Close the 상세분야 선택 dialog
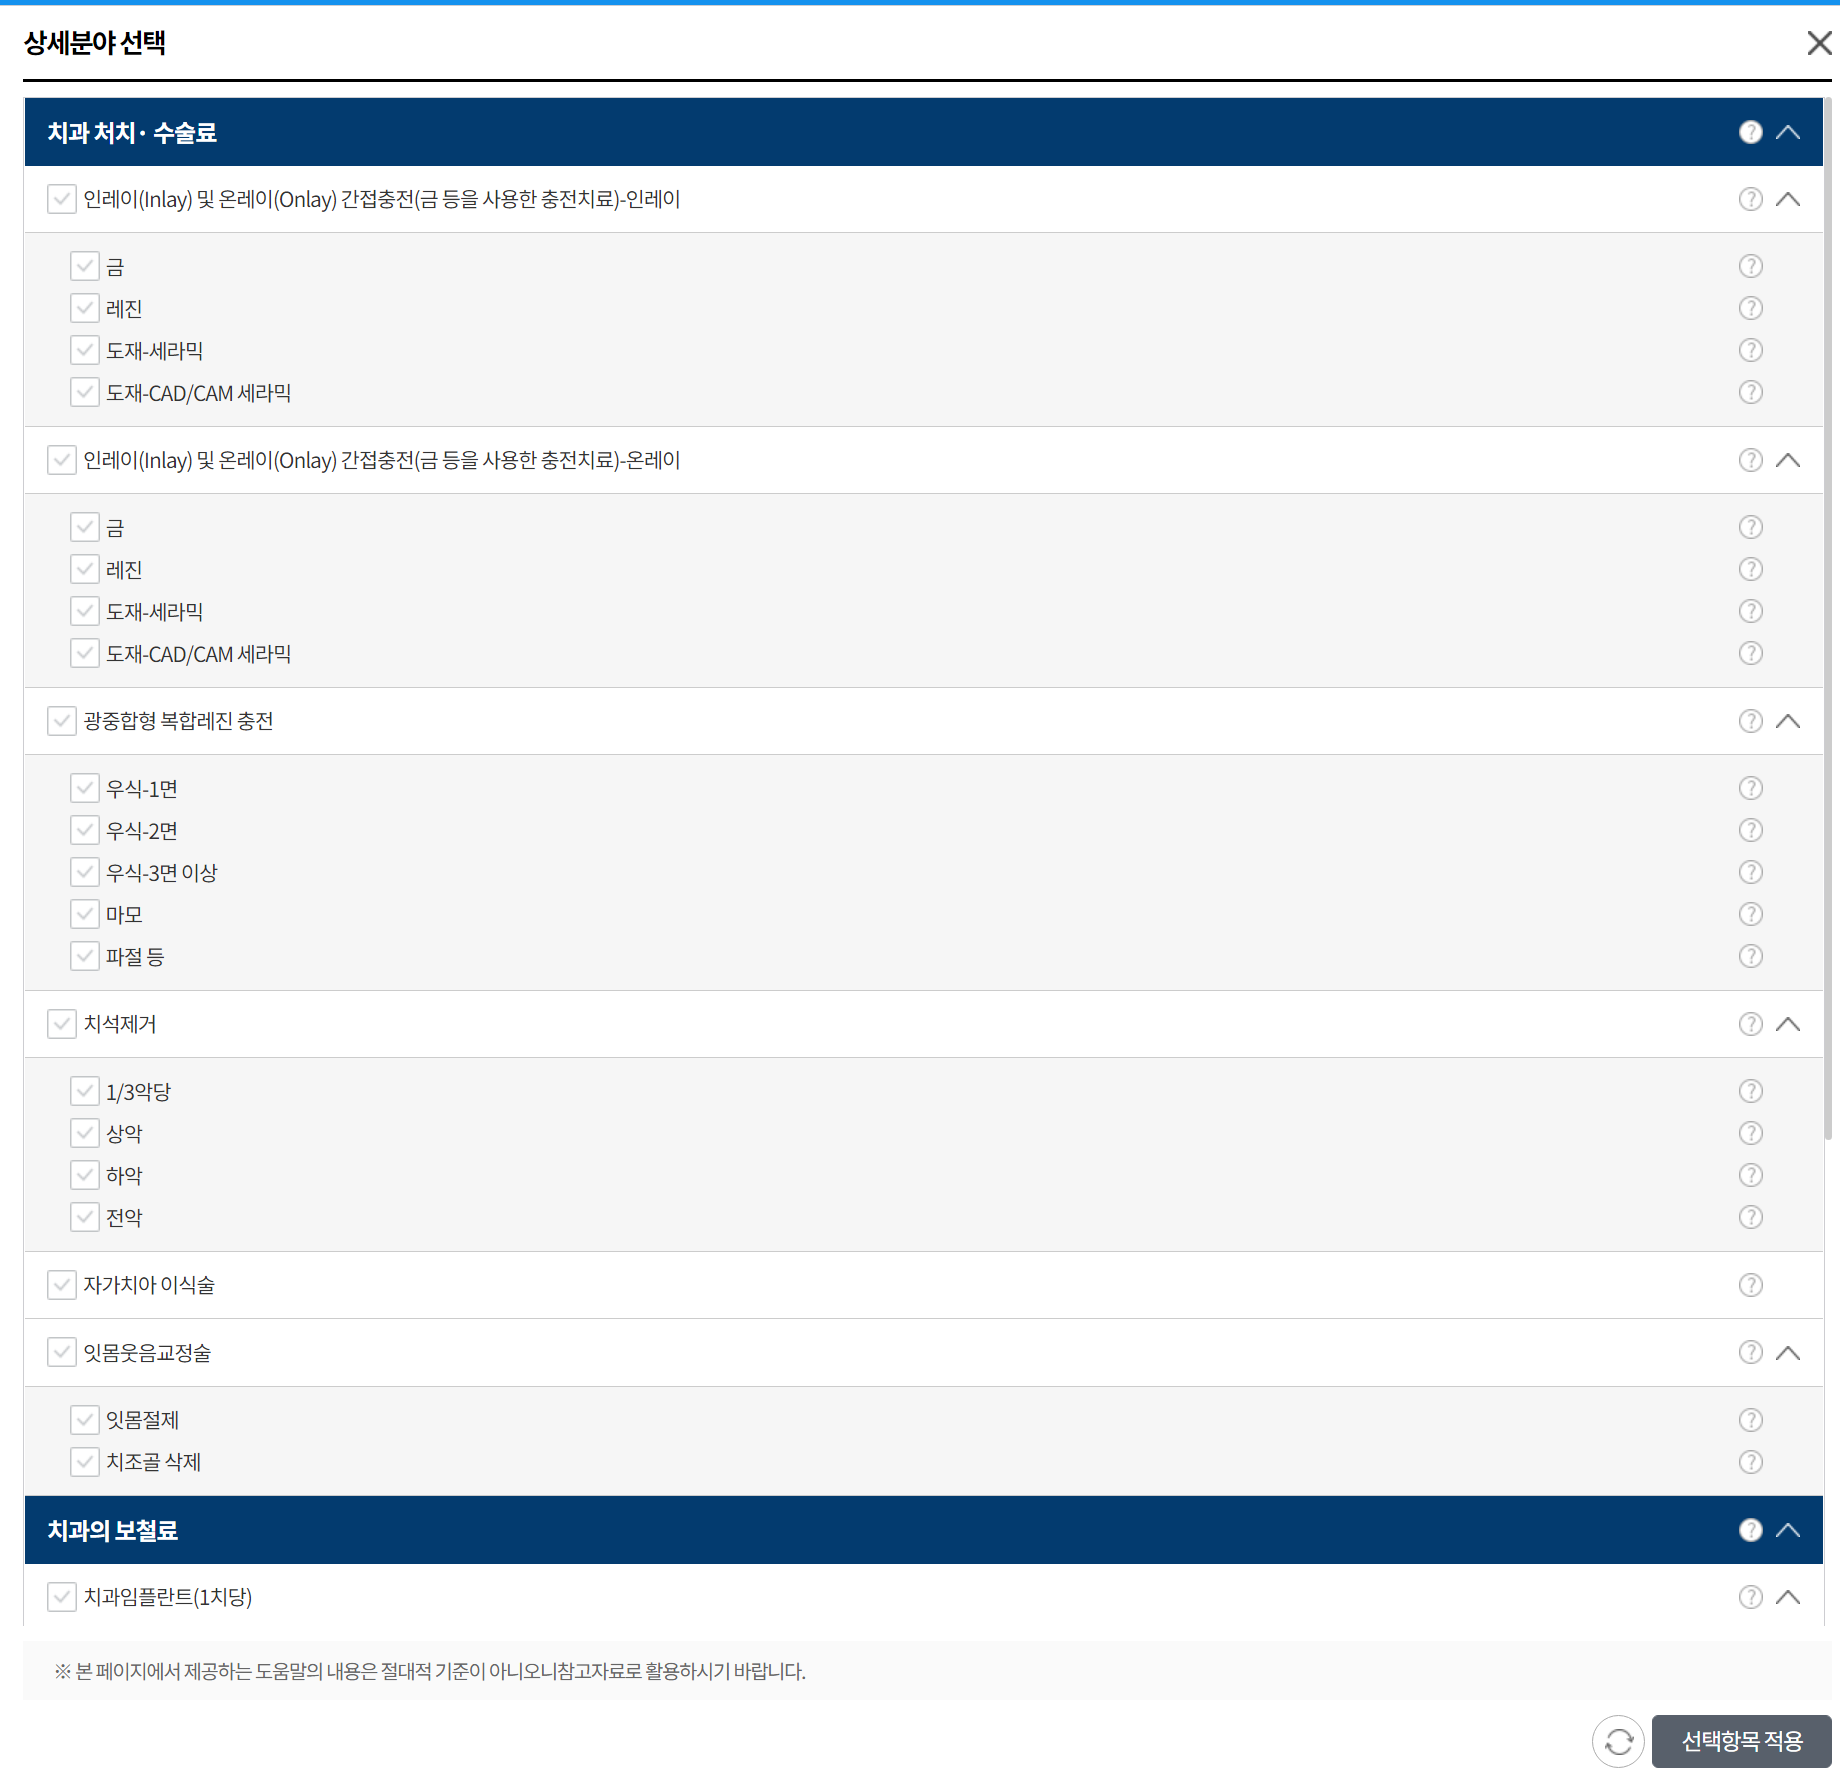This screenshot has height=1774, width=1840. coord(1819,43)
